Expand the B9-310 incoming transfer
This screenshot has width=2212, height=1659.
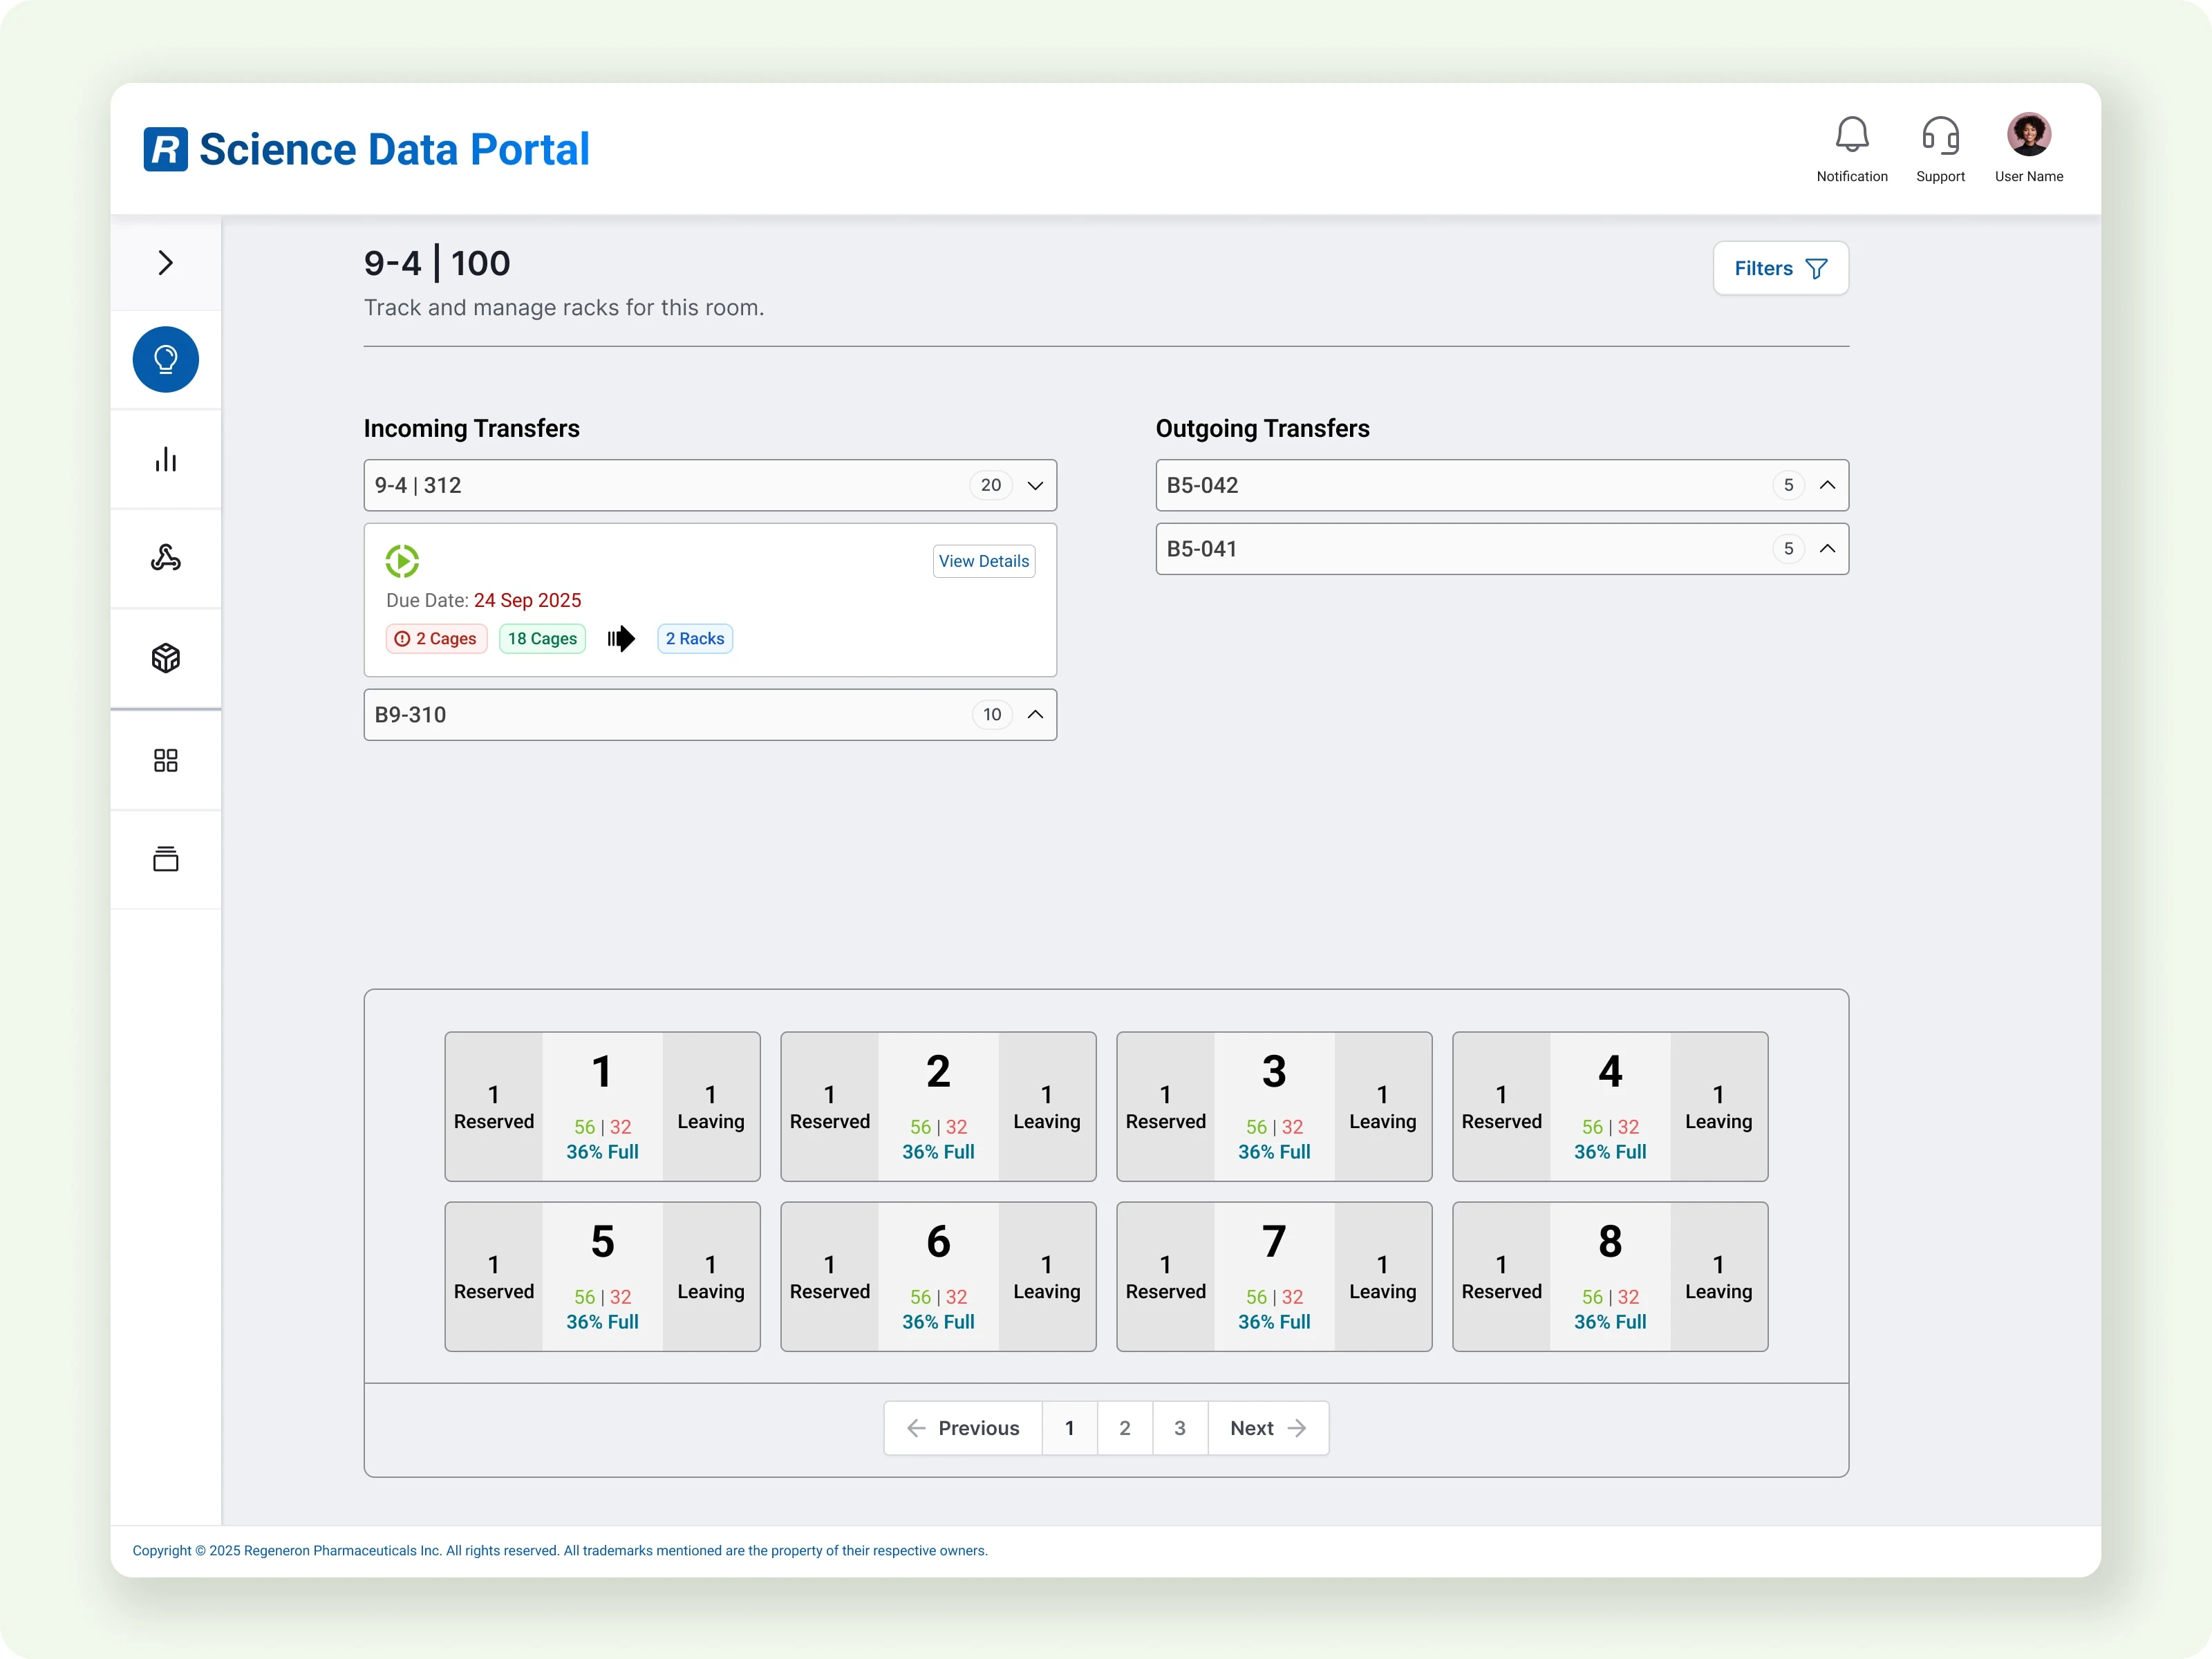1035,714
